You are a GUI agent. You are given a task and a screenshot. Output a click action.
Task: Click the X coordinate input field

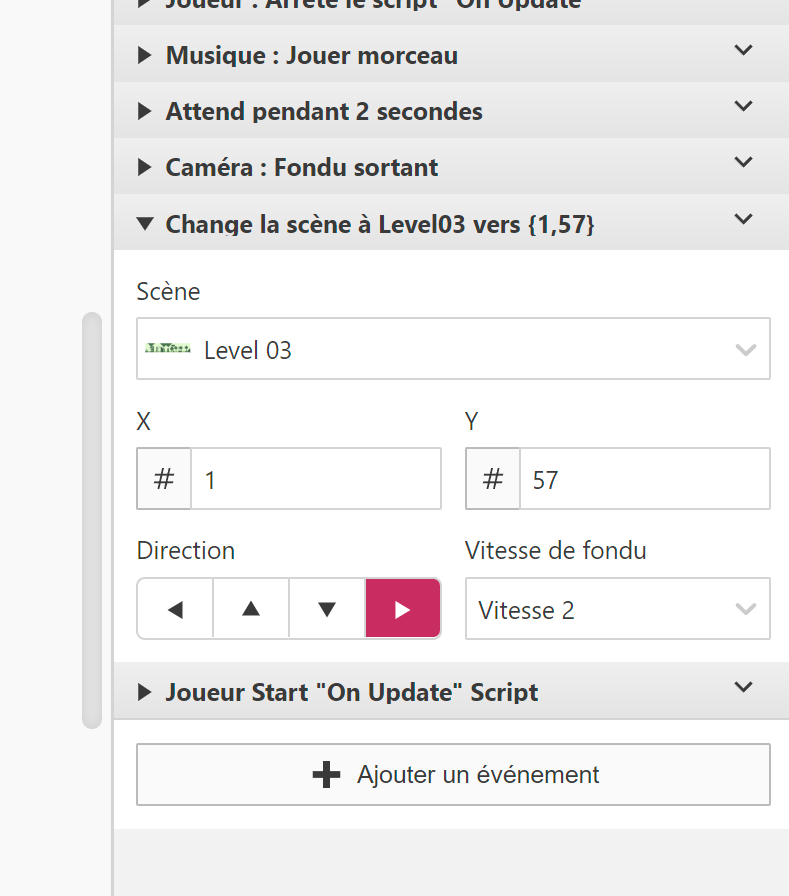(x=315, y=479)
